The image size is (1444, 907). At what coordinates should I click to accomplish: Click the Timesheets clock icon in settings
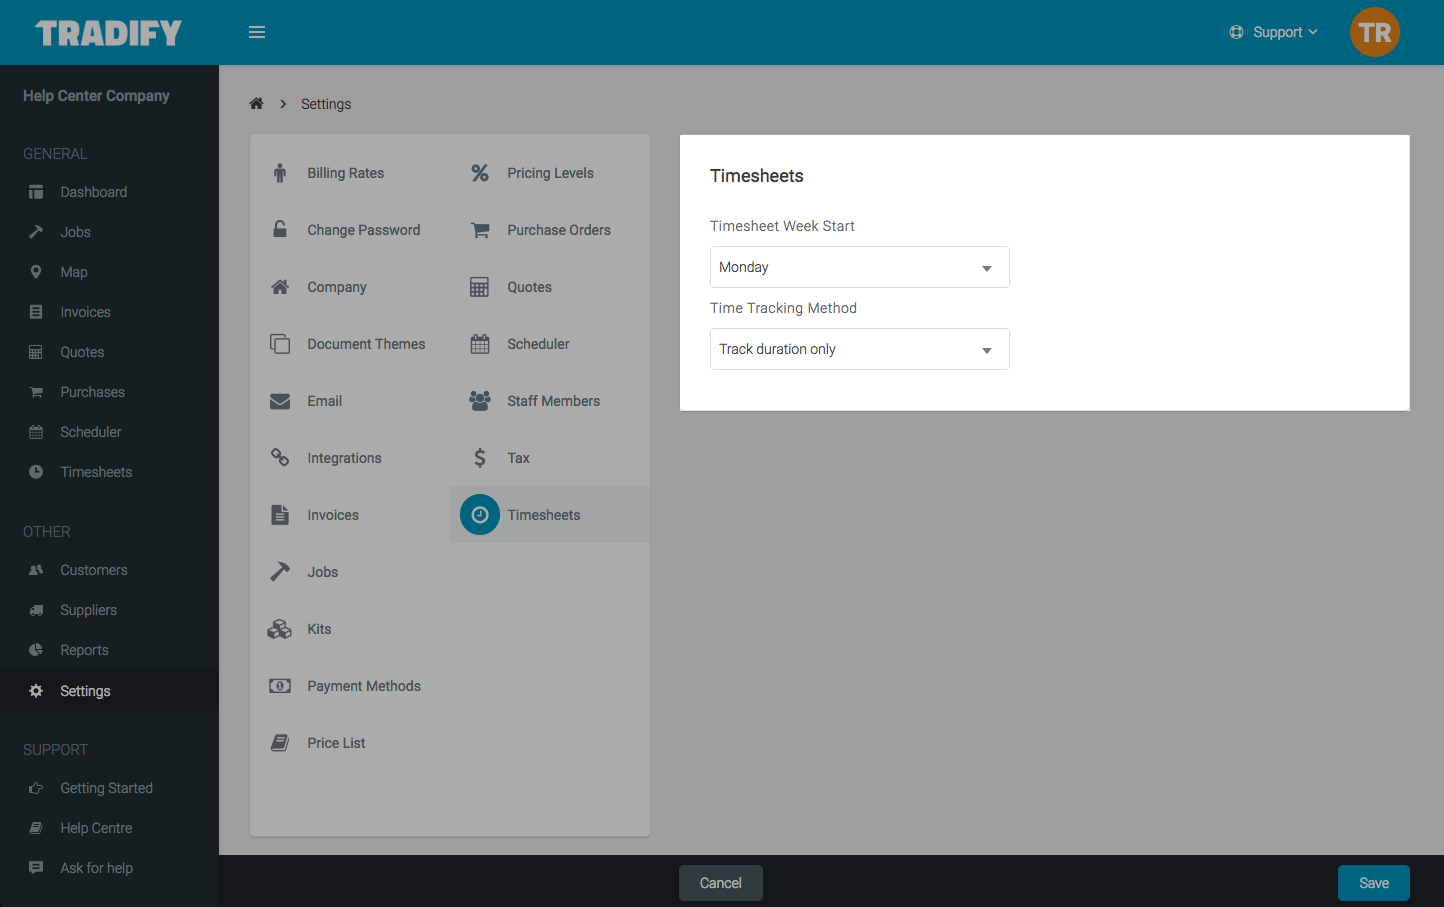click(480, 515)
